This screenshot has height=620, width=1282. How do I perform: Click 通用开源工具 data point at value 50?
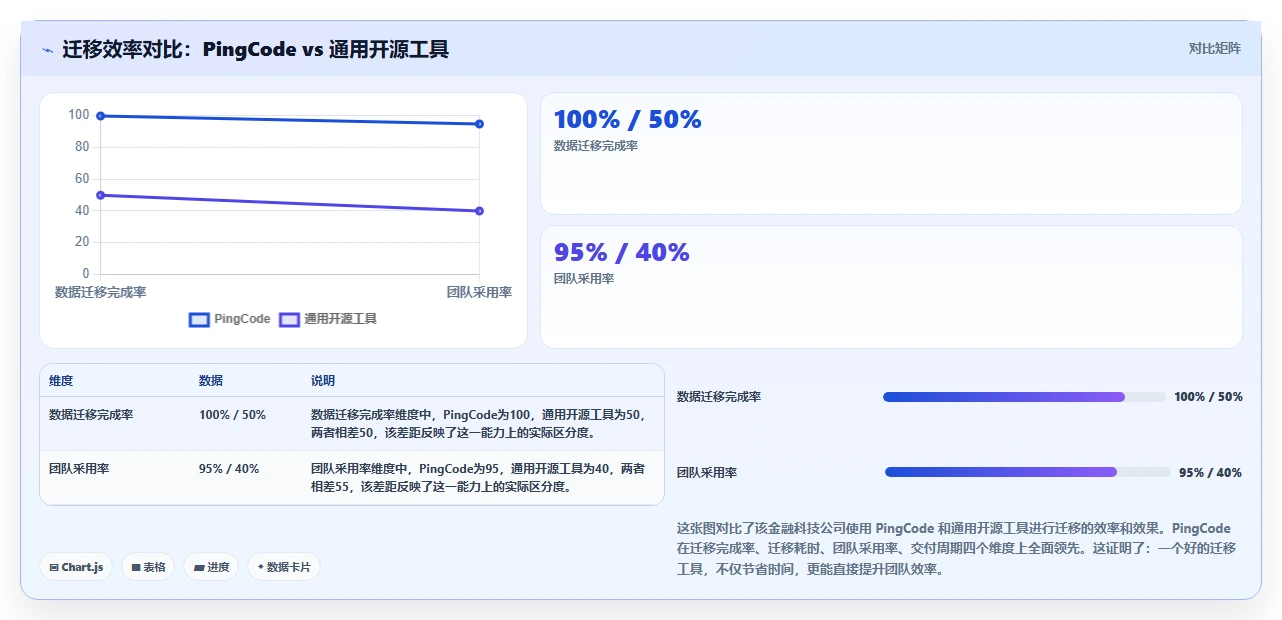100,195
